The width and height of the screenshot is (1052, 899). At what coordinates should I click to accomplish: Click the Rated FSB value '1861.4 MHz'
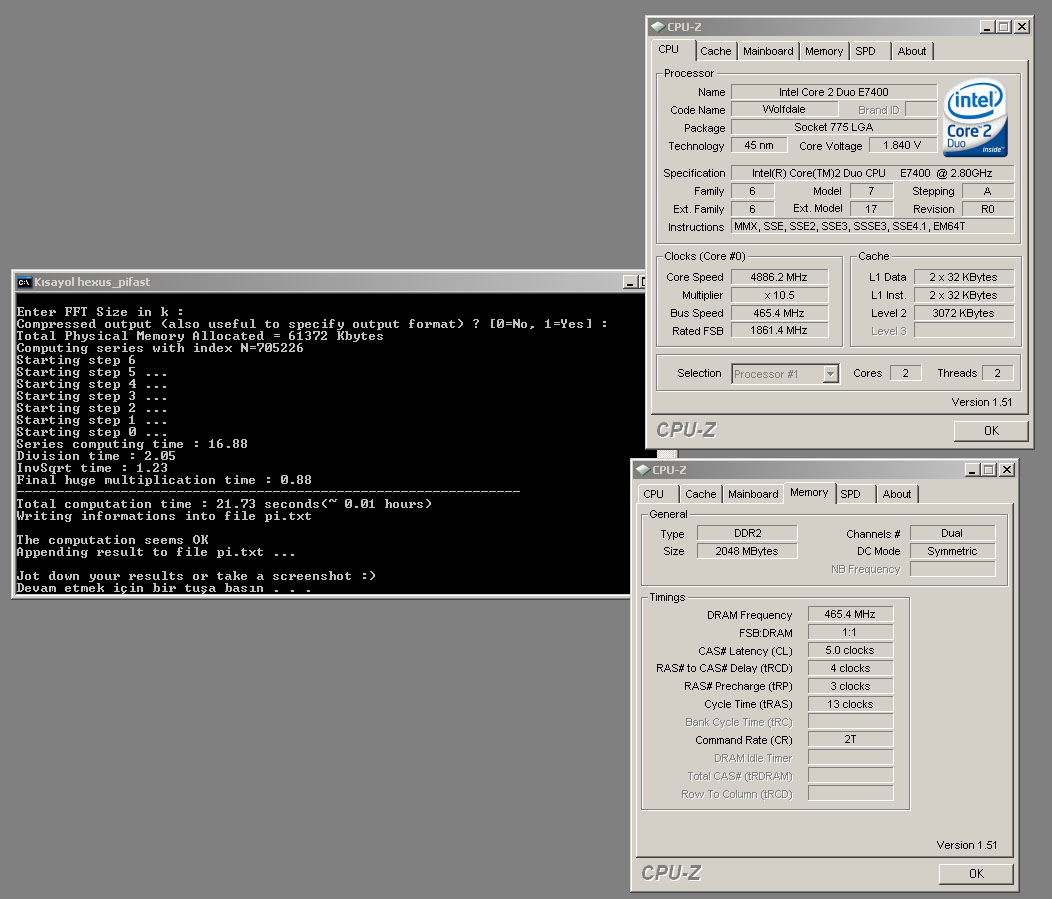(779, 330)
